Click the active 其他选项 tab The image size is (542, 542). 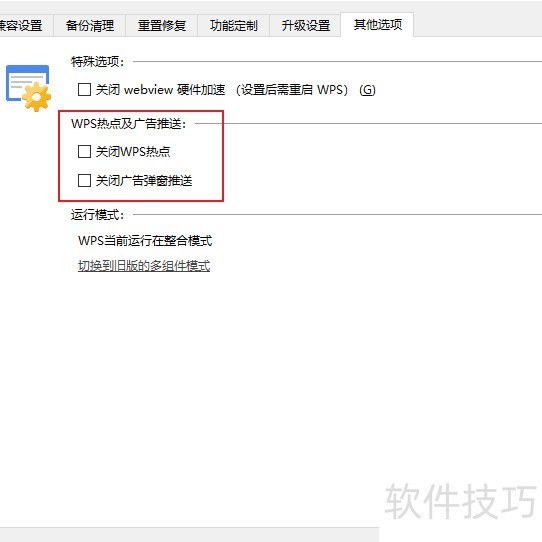pos(377,25)
